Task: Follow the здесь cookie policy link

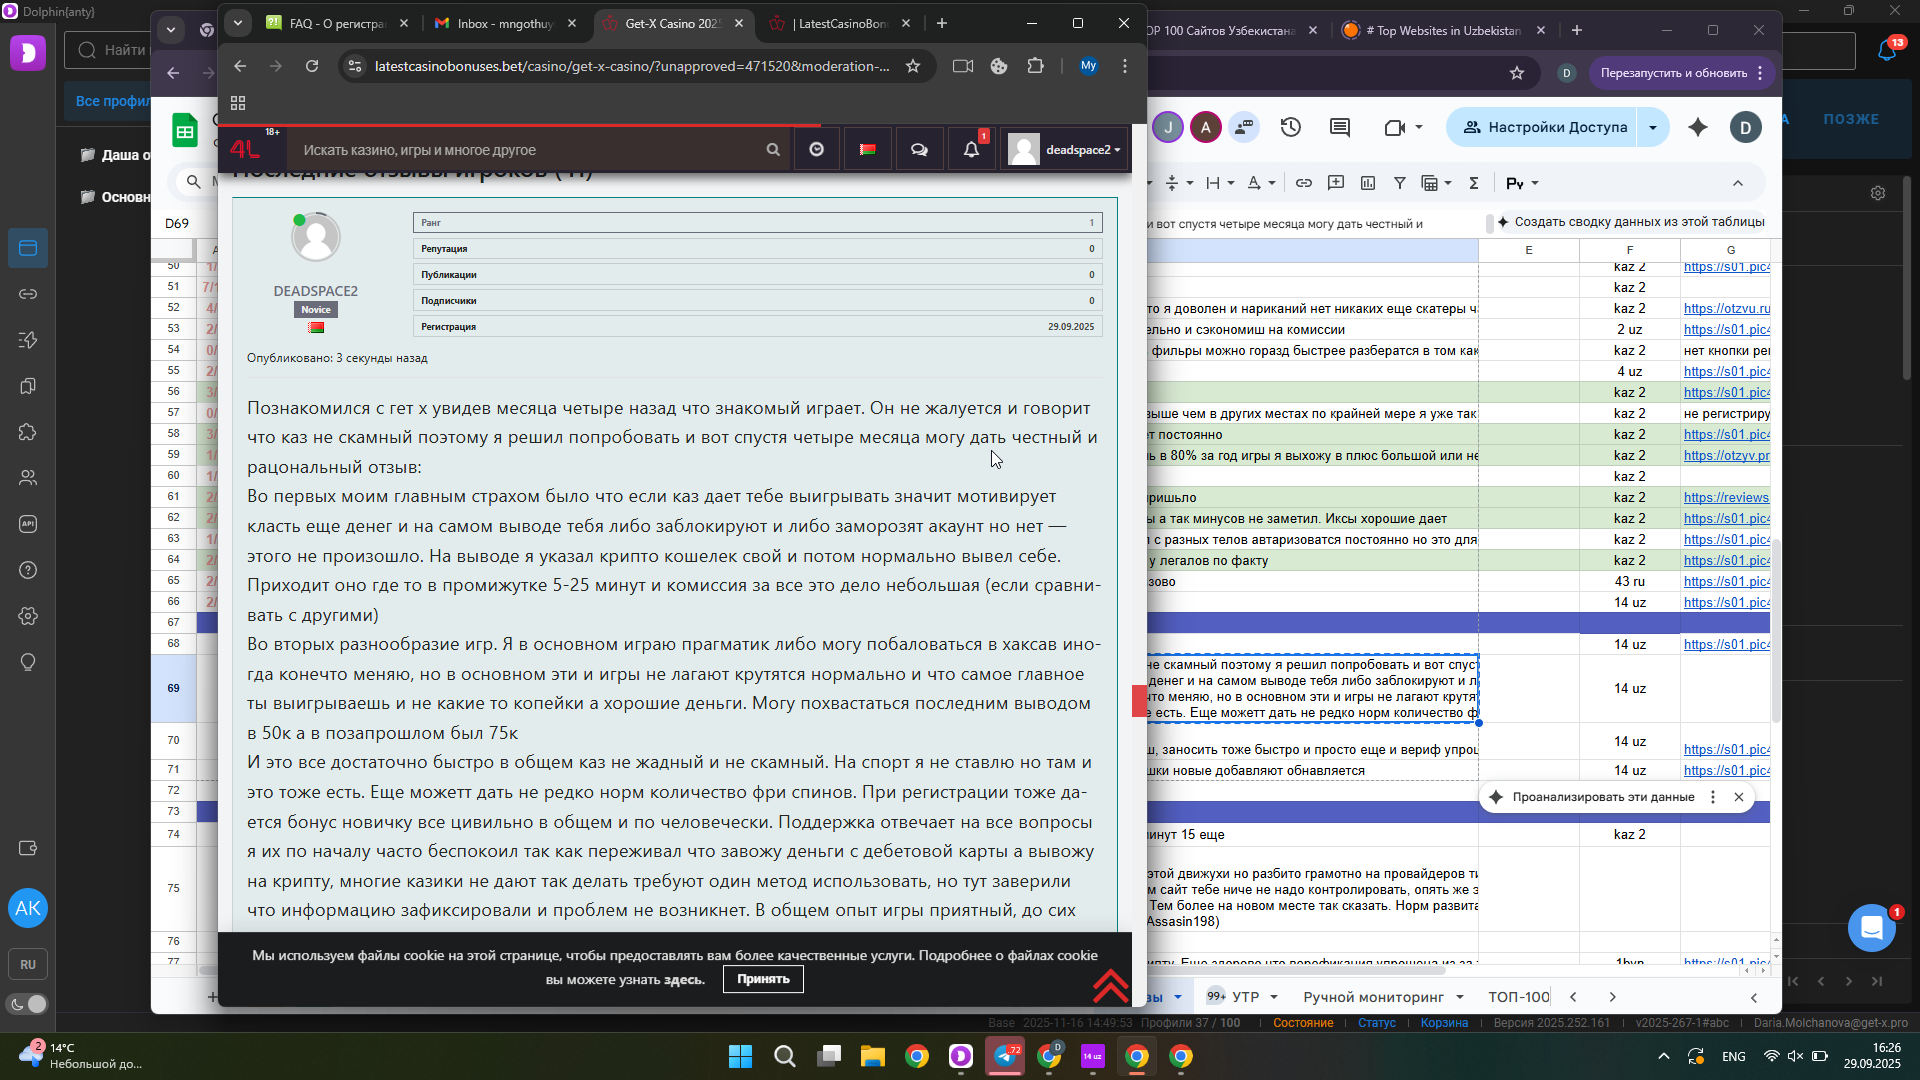Action: (684, 980)
